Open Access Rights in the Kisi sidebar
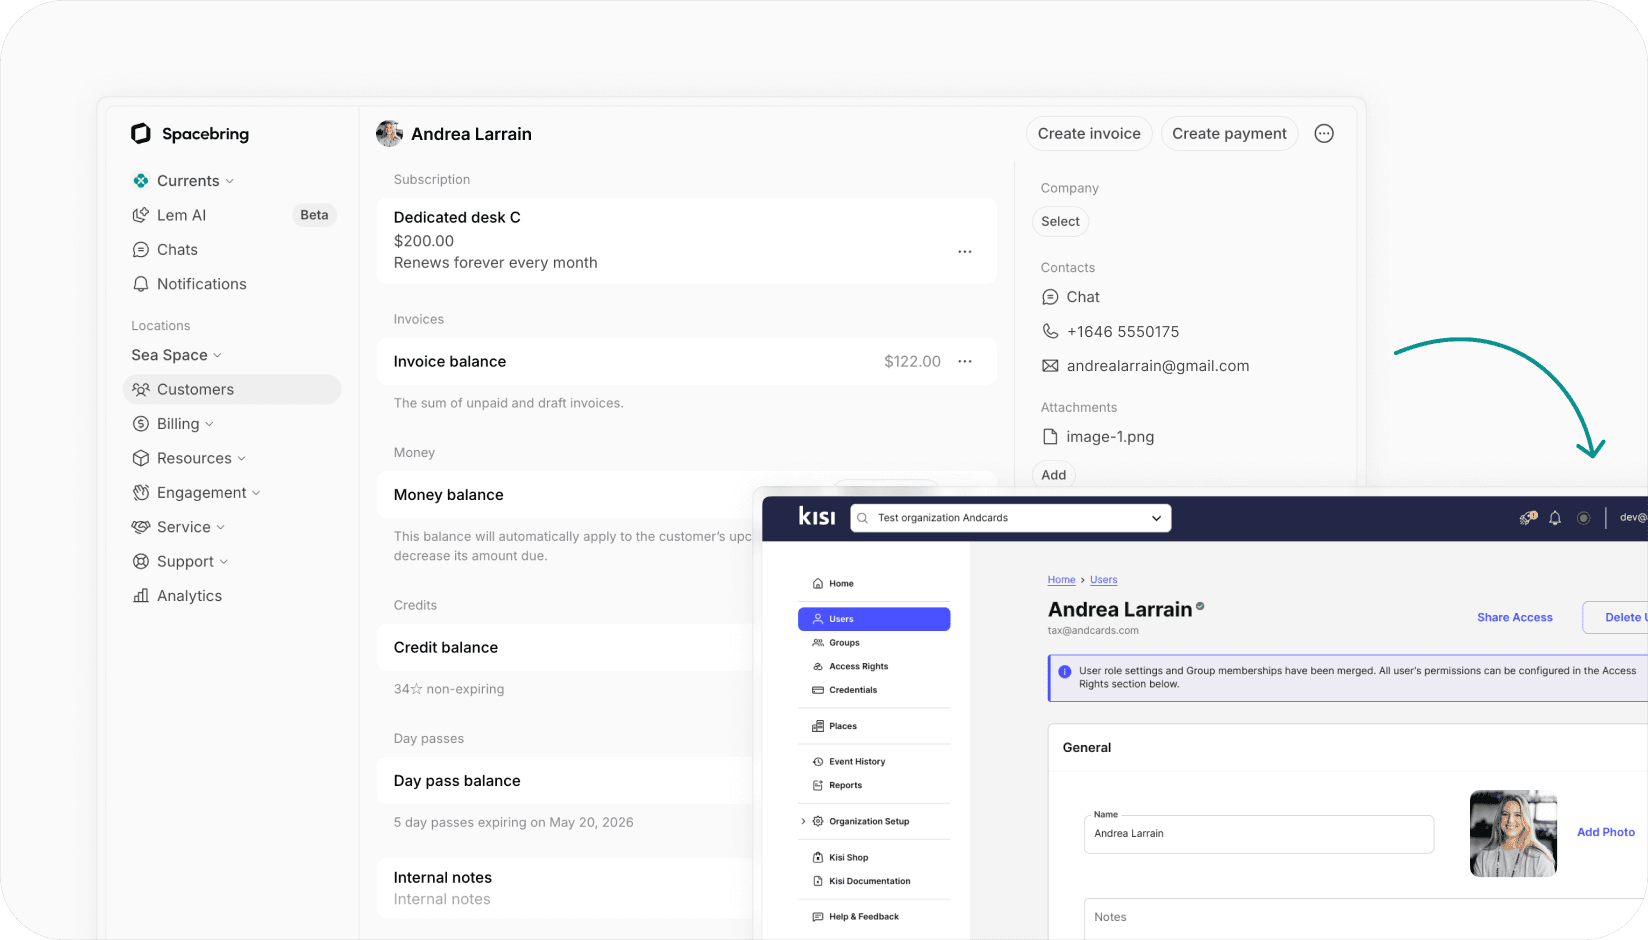 (850, 667)
